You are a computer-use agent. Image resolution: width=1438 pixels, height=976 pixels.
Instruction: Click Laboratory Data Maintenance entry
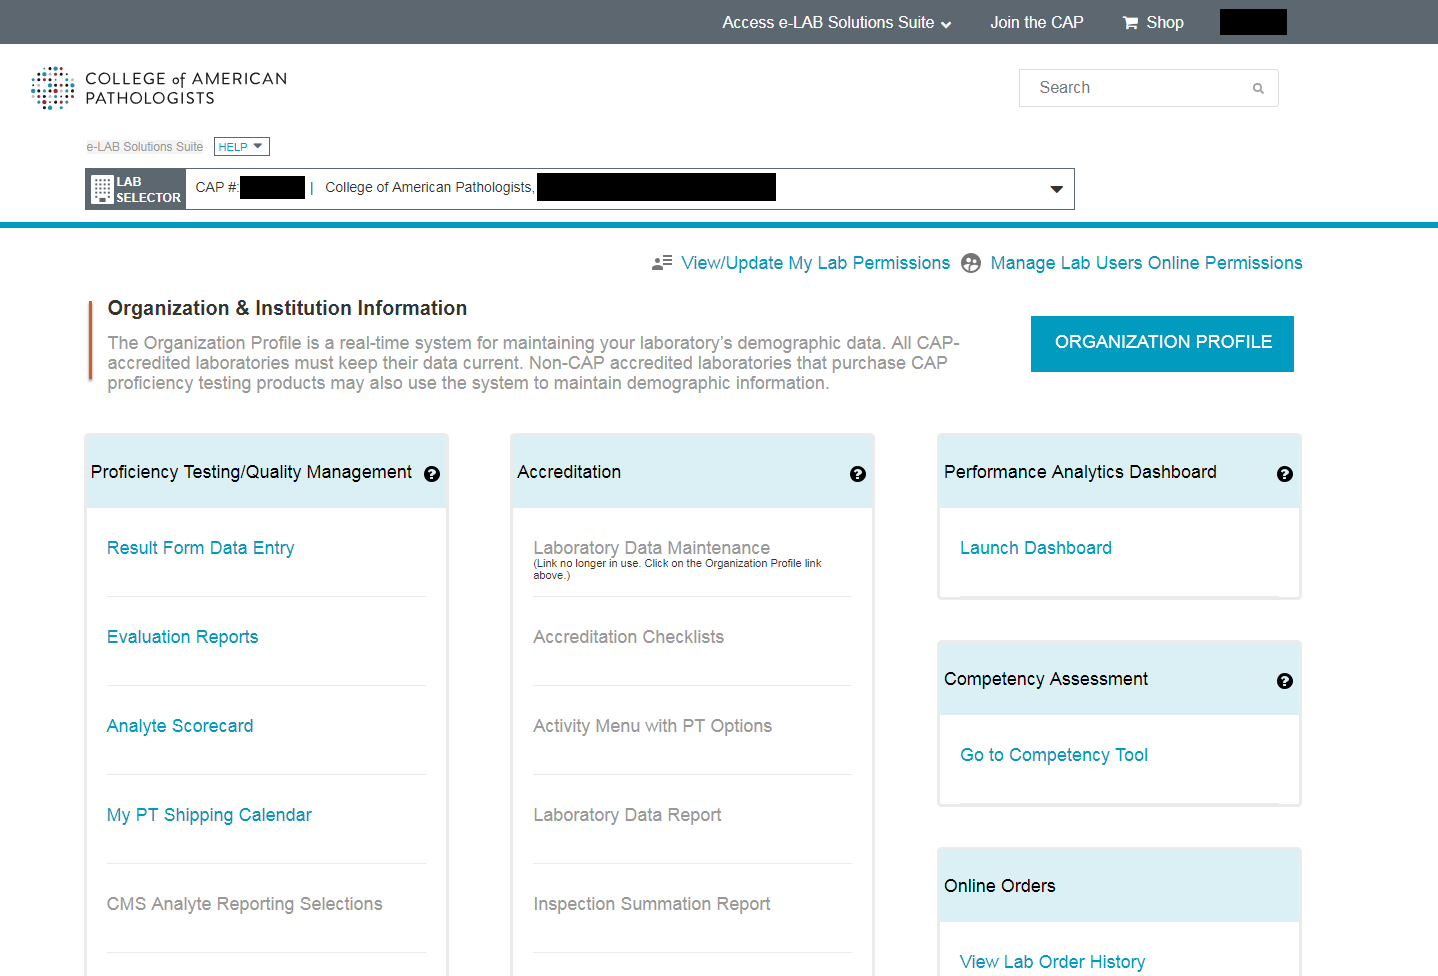coord(652,548)
